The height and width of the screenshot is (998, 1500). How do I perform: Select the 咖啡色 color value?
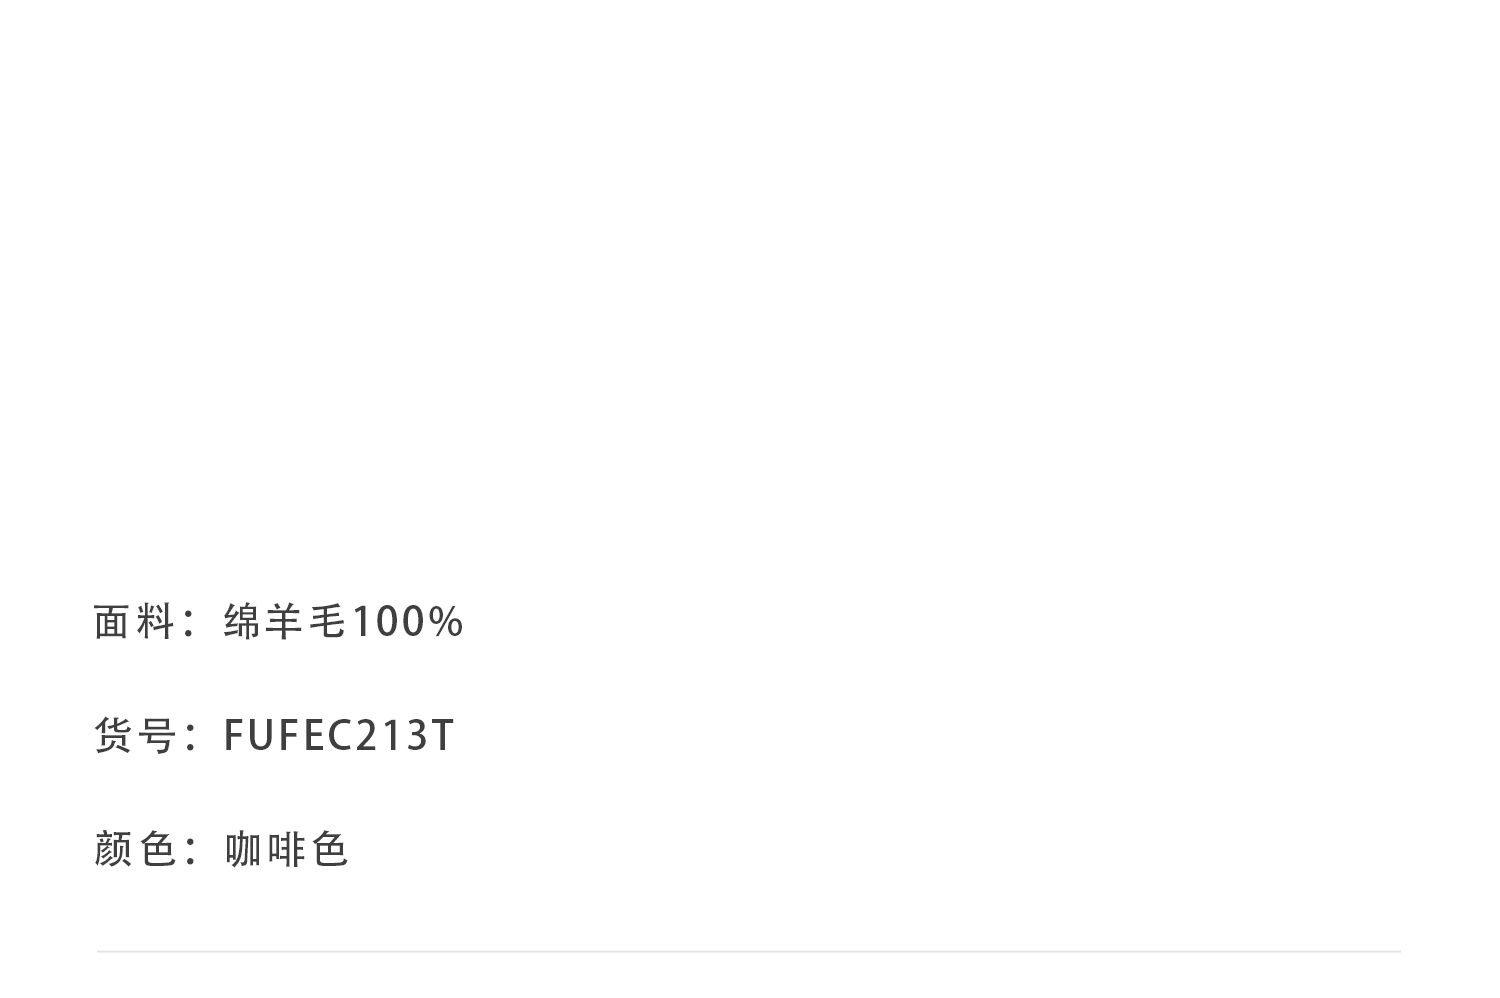click(286, 849)
